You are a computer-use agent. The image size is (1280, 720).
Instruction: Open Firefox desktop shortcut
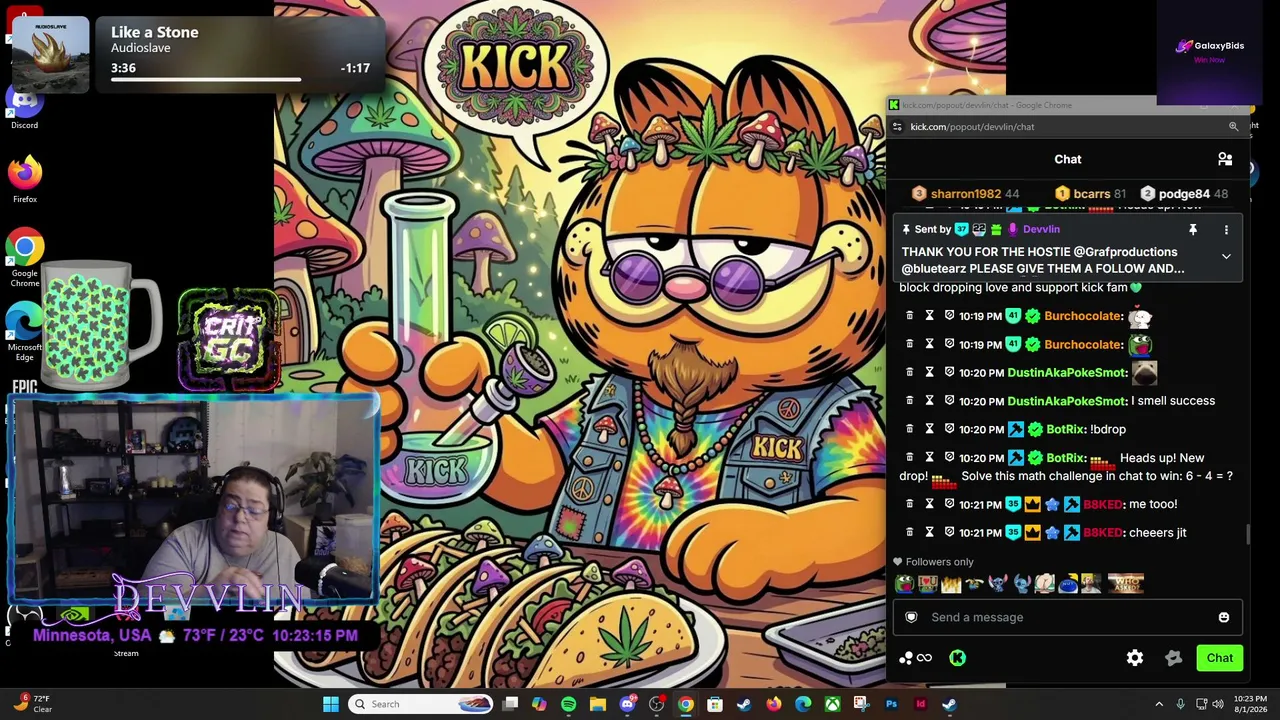pyautogui.click(x=25, y=179)
